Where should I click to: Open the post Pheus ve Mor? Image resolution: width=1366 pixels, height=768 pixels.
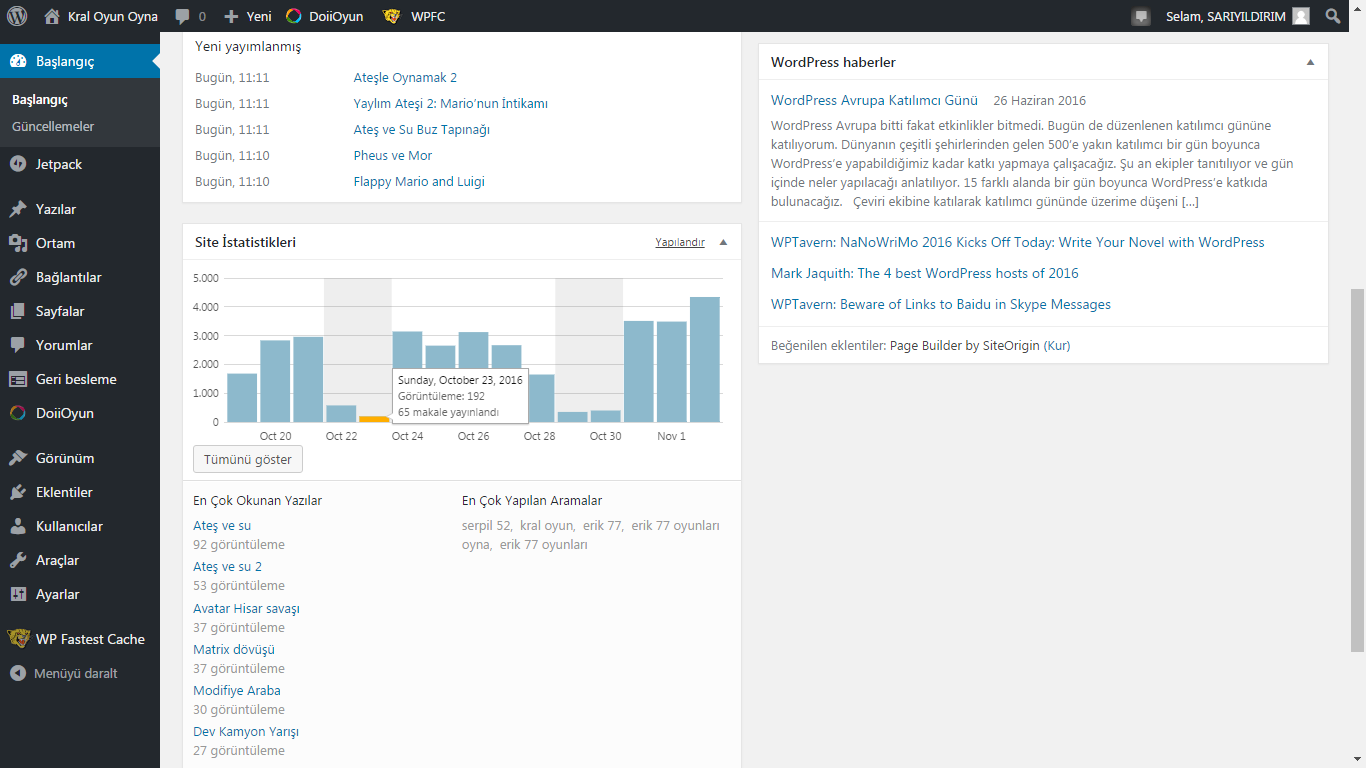[393, 156]
